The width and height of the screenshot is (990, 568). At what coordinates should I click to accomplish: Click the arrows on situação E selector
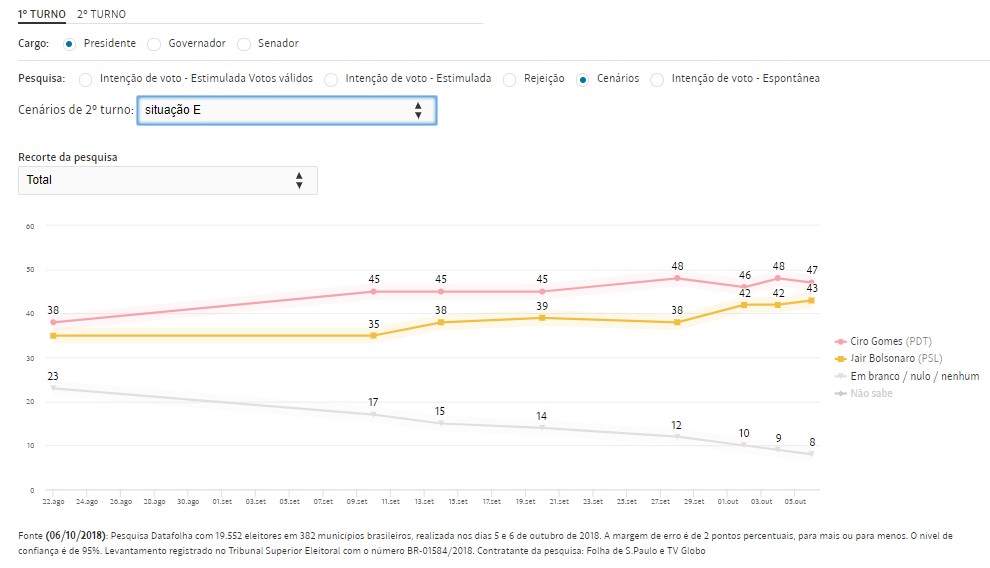(x=418, y=110)
